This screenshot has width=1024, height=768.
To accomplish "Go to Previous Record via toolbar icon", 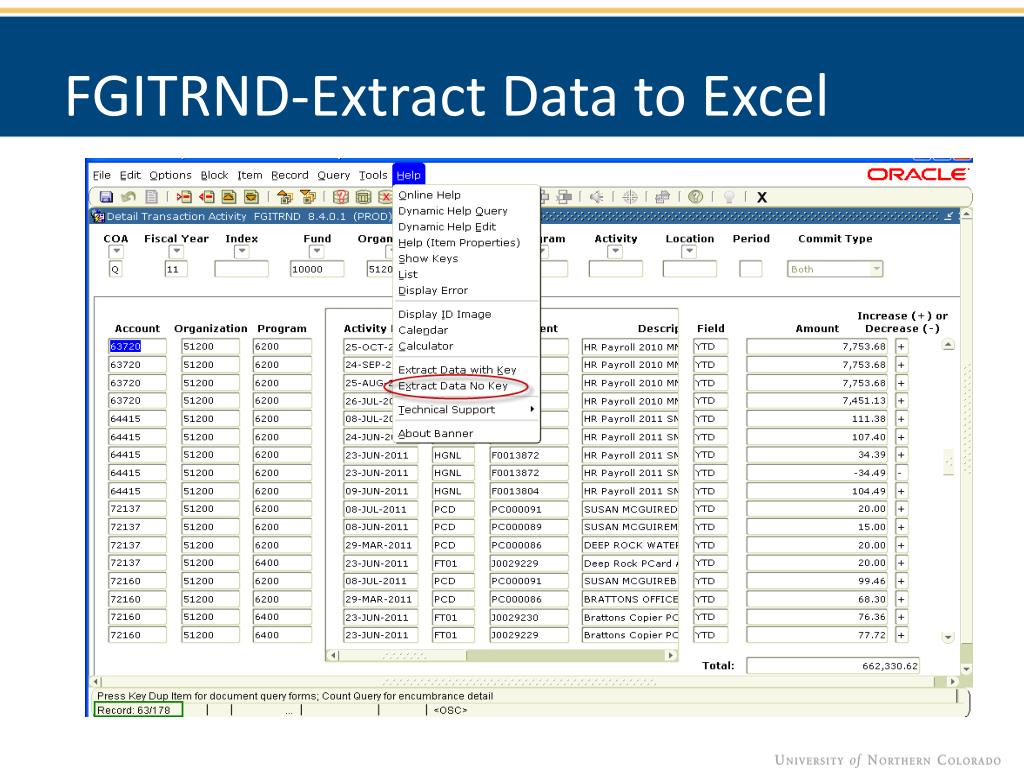I will pyautogui.click(x=229, y=197).
